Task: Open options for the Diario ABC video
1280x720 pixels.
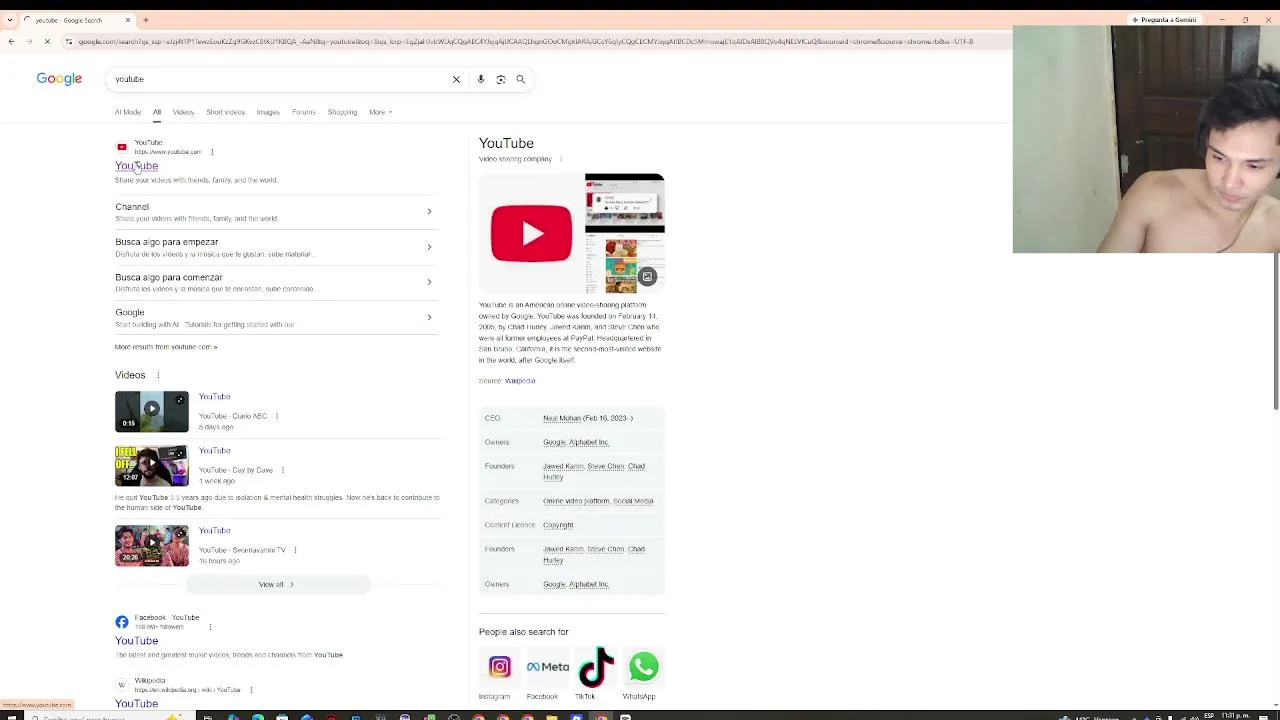Action: coord(277,416)
